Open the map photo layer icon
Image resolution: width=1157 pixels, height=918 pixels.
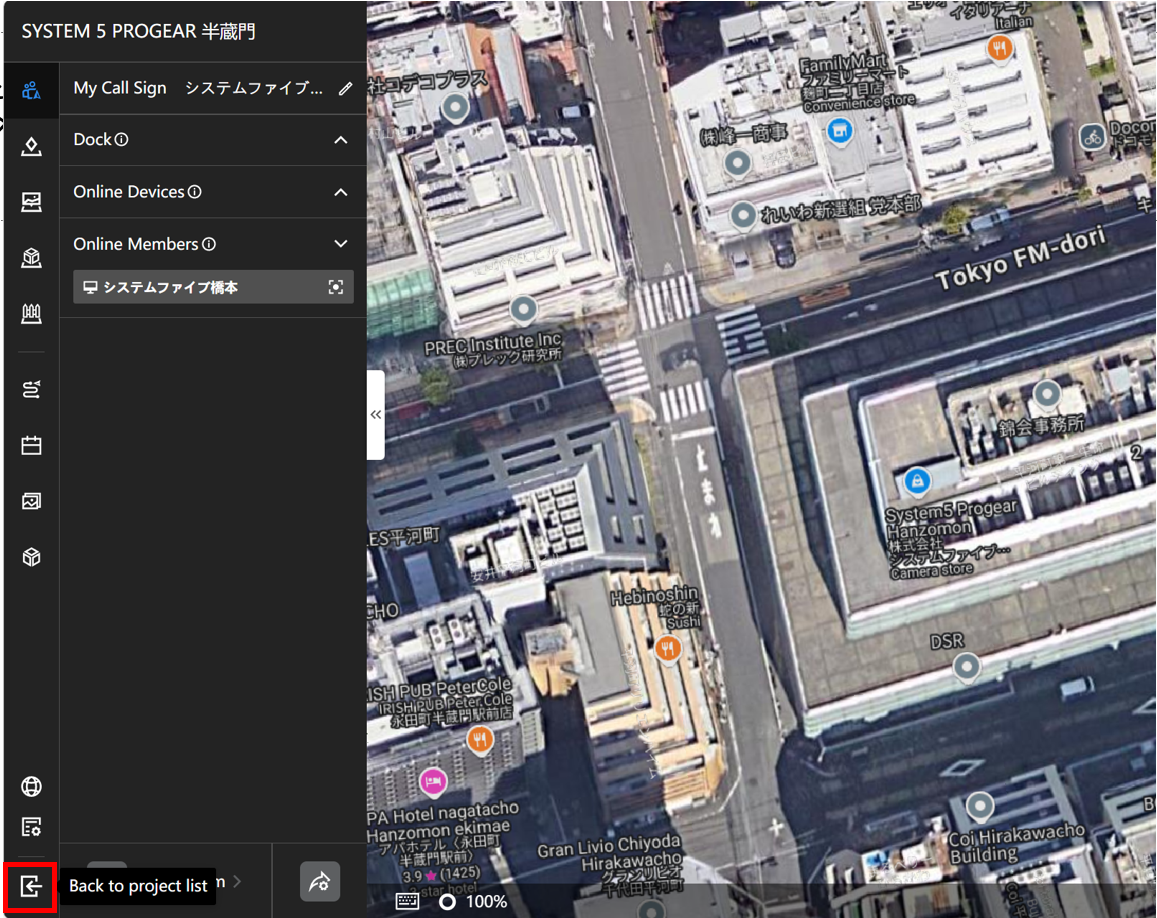pos(31,201)
